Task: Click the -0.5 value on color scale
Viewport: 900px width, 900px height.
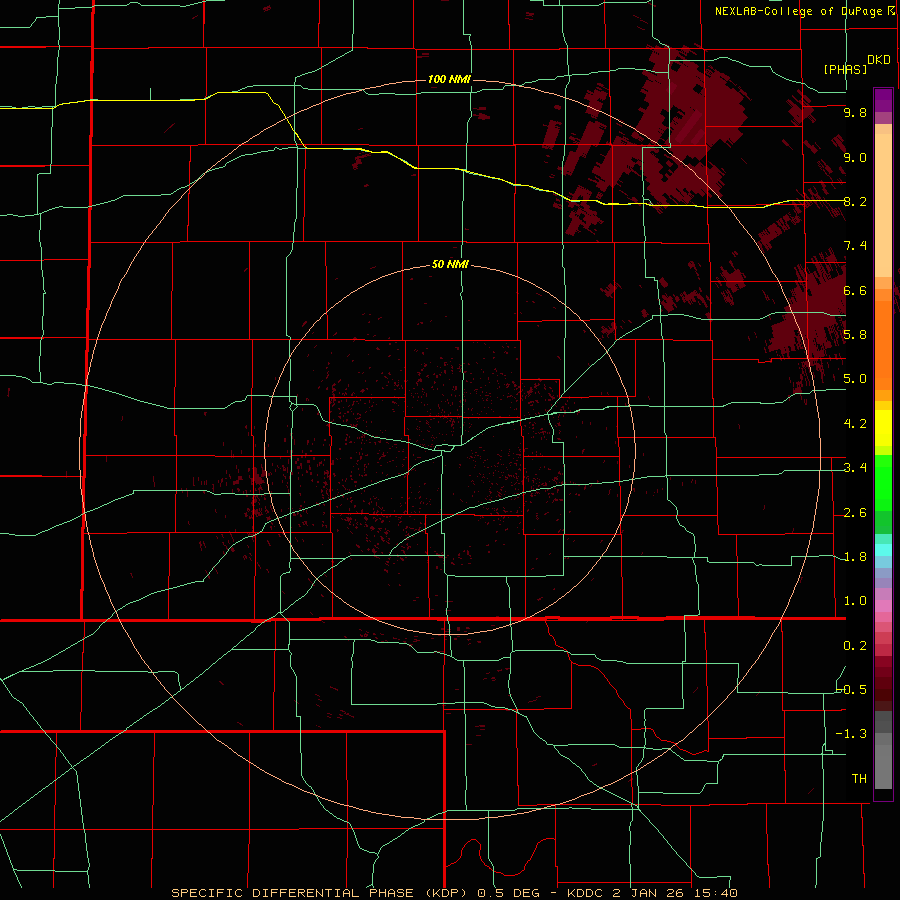Action: click(852, 689)
